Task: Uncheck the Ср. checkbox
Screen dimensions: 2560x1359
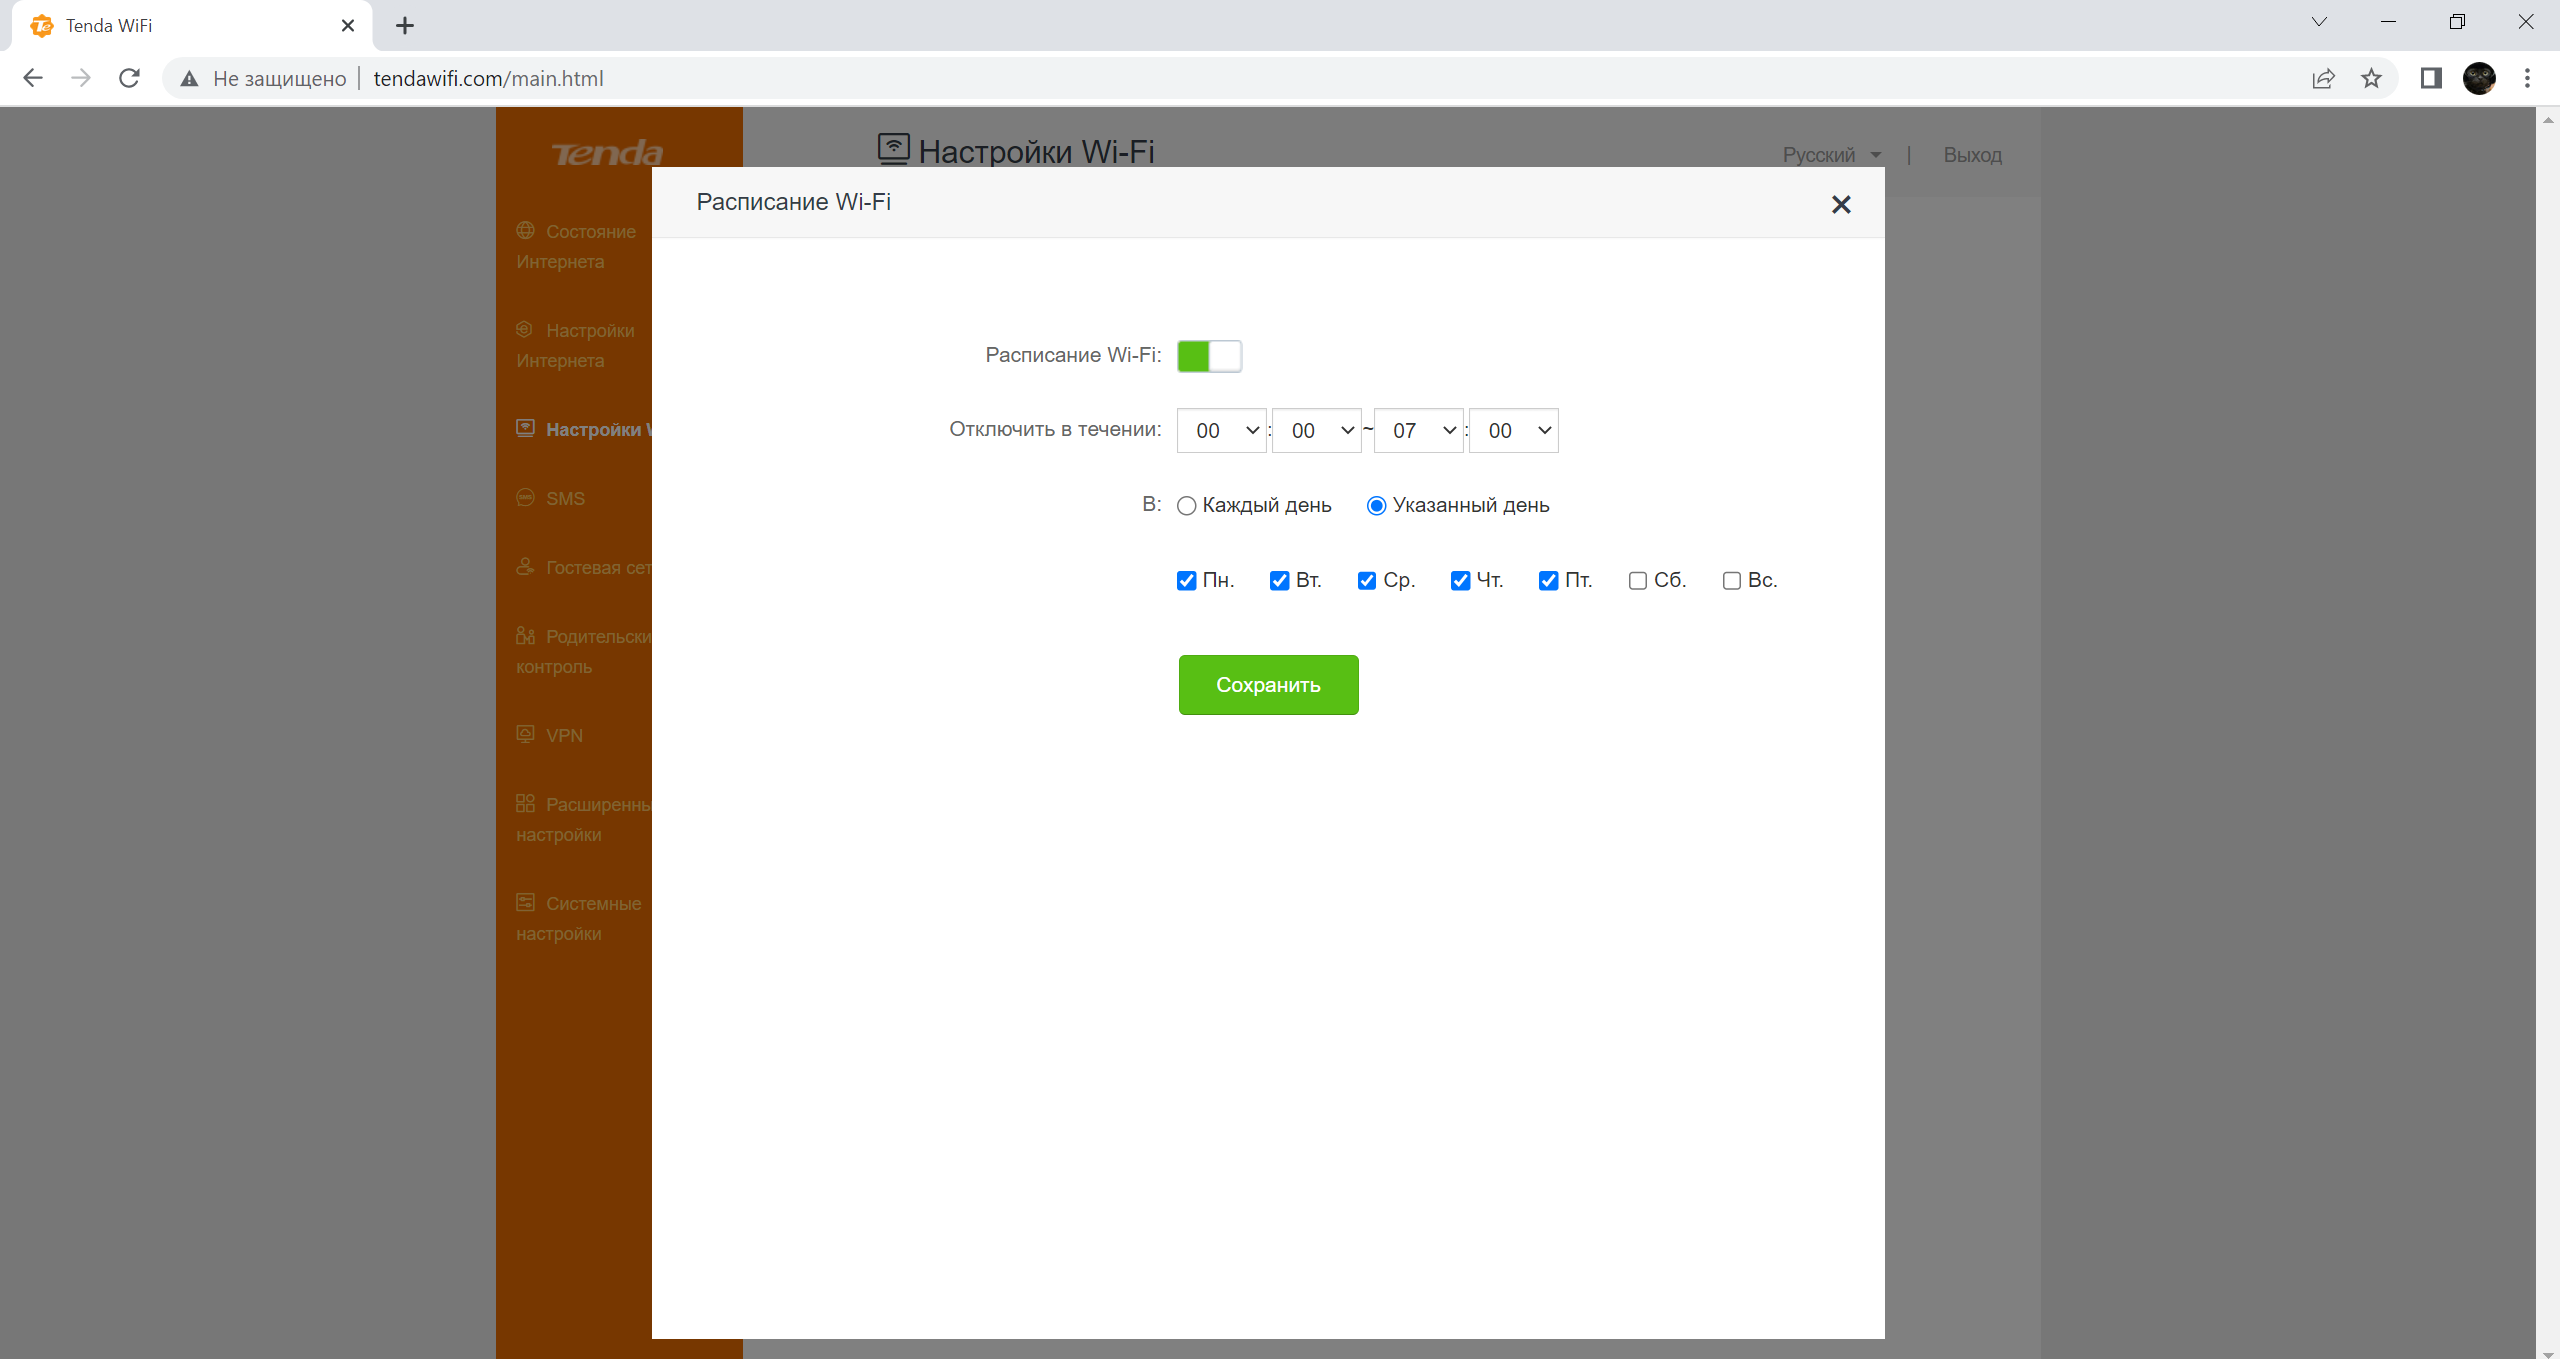Action: click(x=1367, y=581)
